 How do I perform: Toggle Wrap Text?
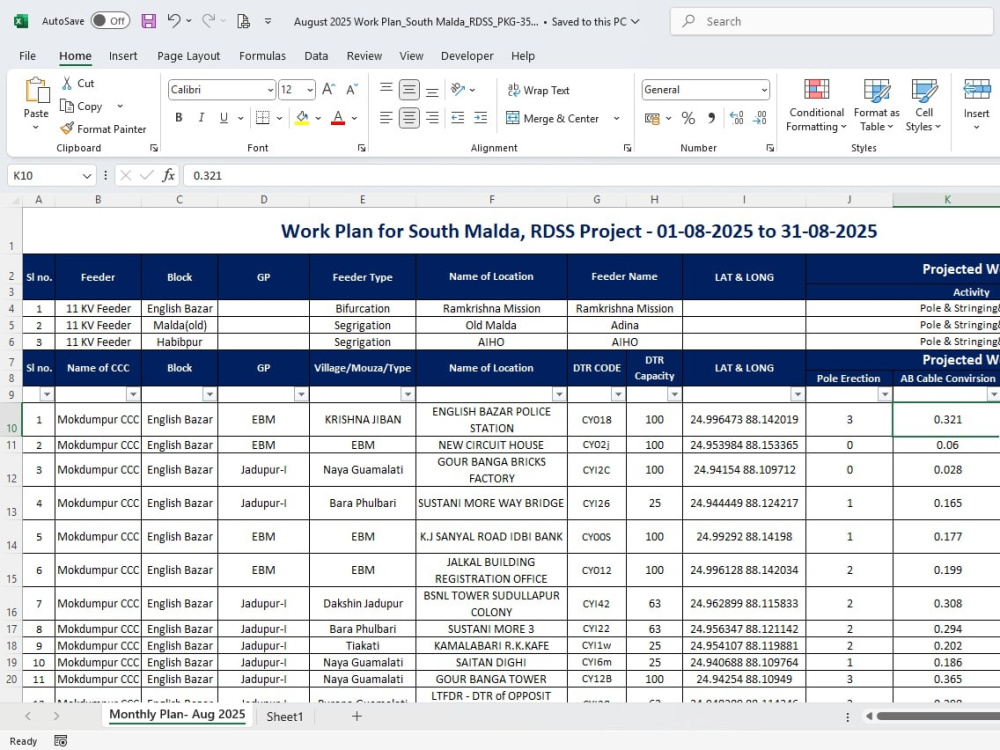click(x=539, y=90)
